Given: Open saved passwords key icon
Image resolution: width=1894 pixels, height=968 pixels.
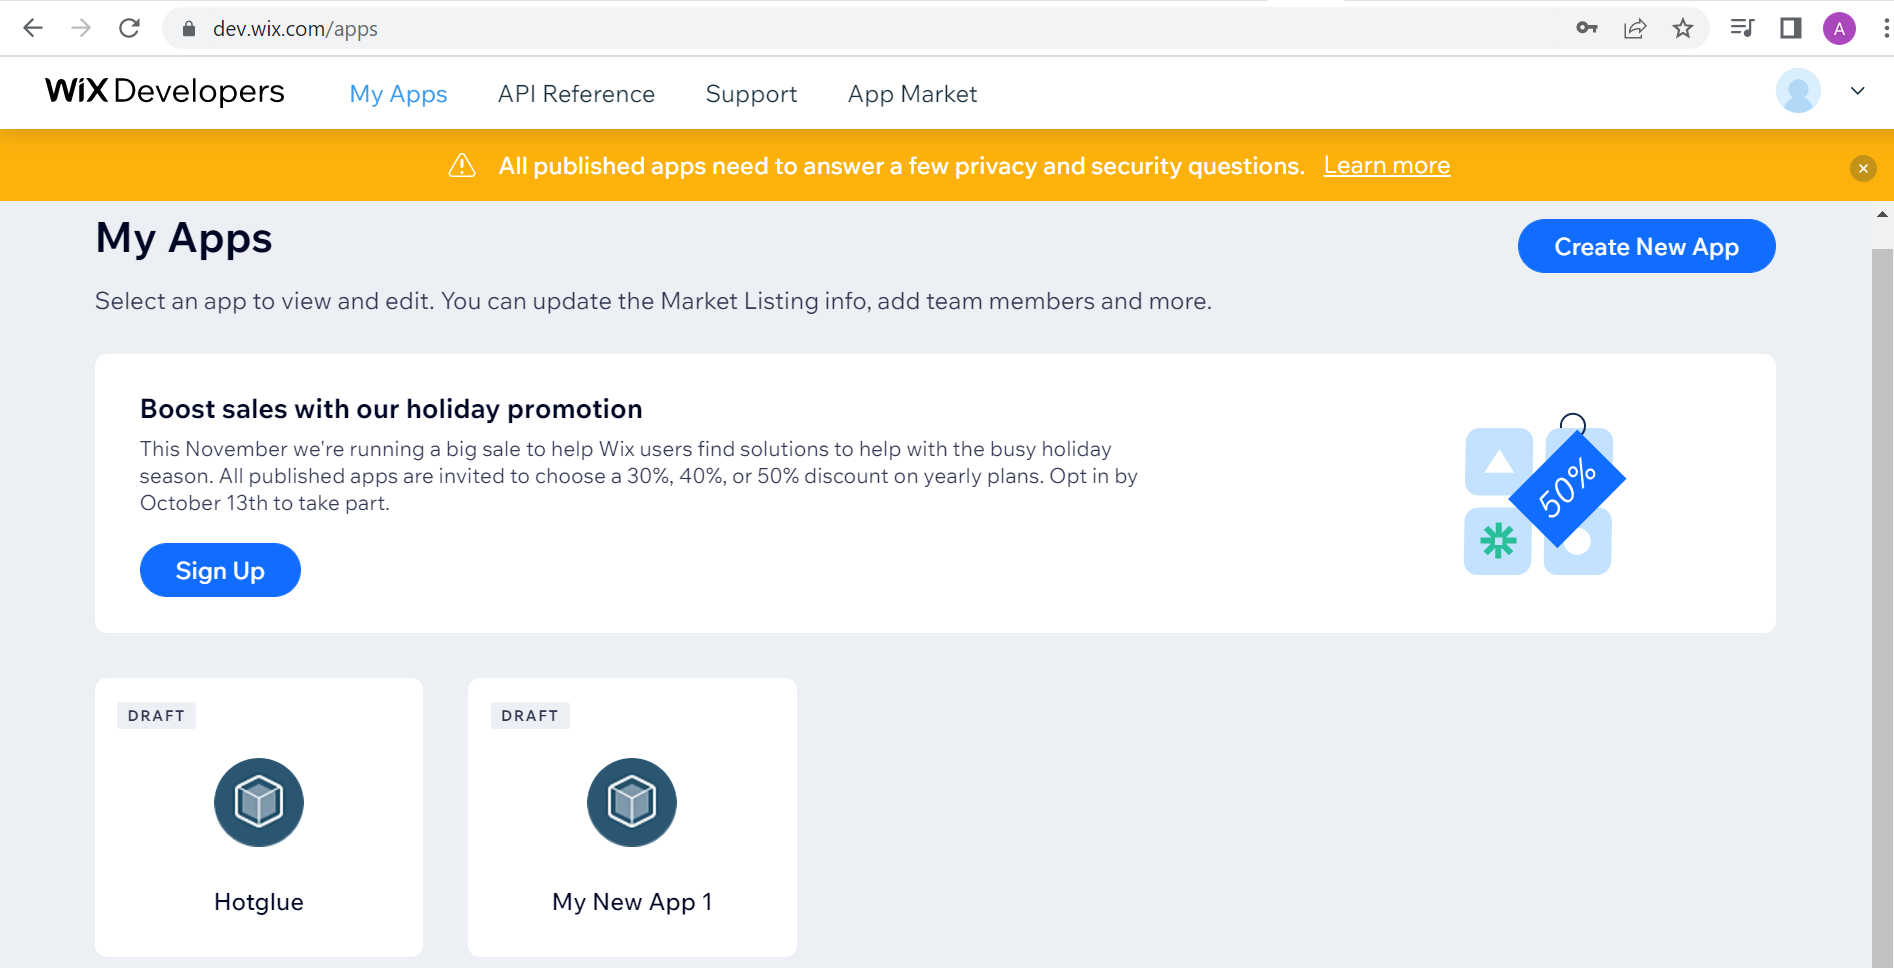Looking at the screenshot, I should click(1587, 28).
